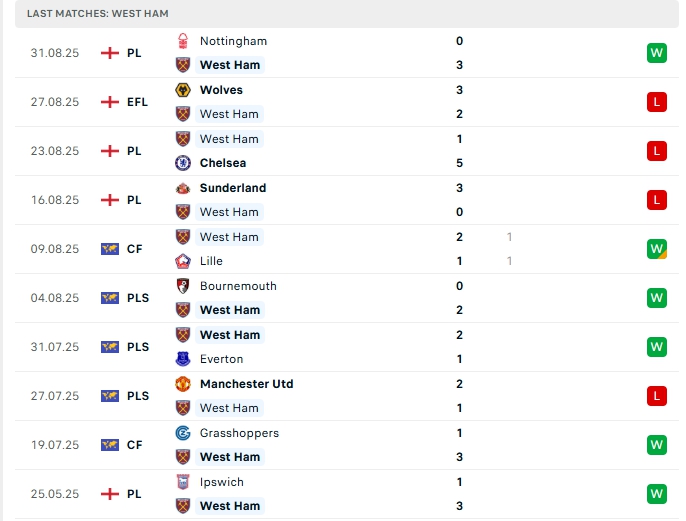
Task: Click the Everton club crest icon
Action: (x=183, y=359)
